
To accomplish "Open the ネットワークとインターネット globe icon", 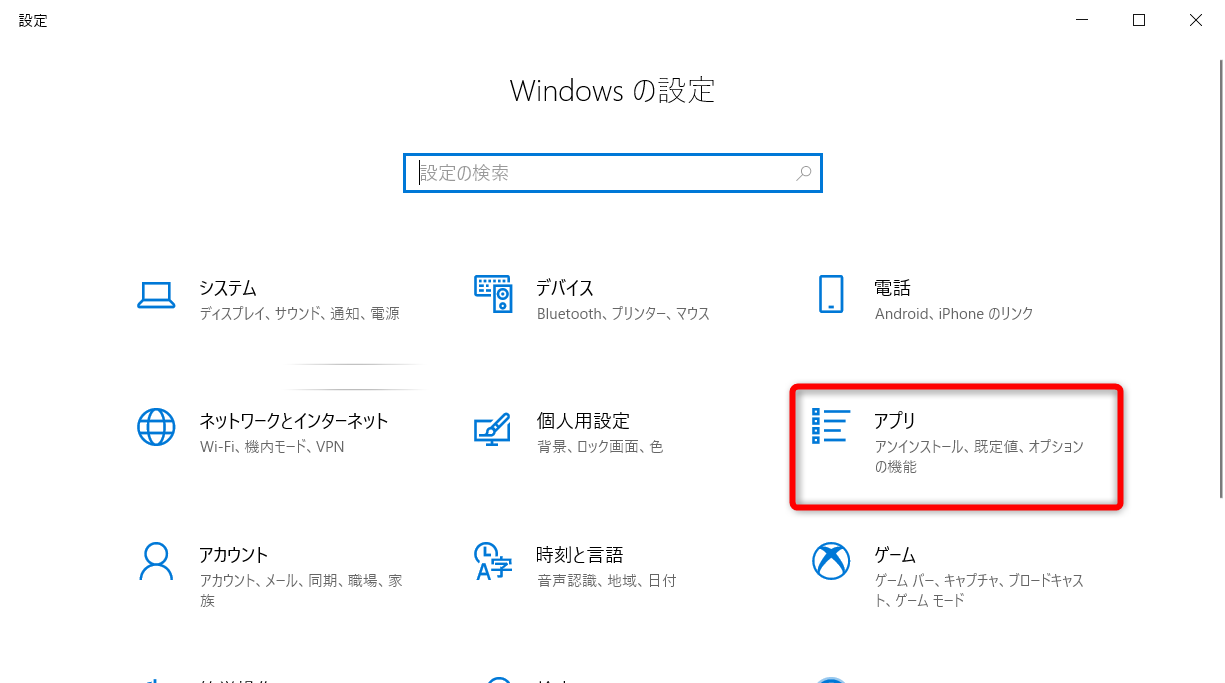I will 156,427.
